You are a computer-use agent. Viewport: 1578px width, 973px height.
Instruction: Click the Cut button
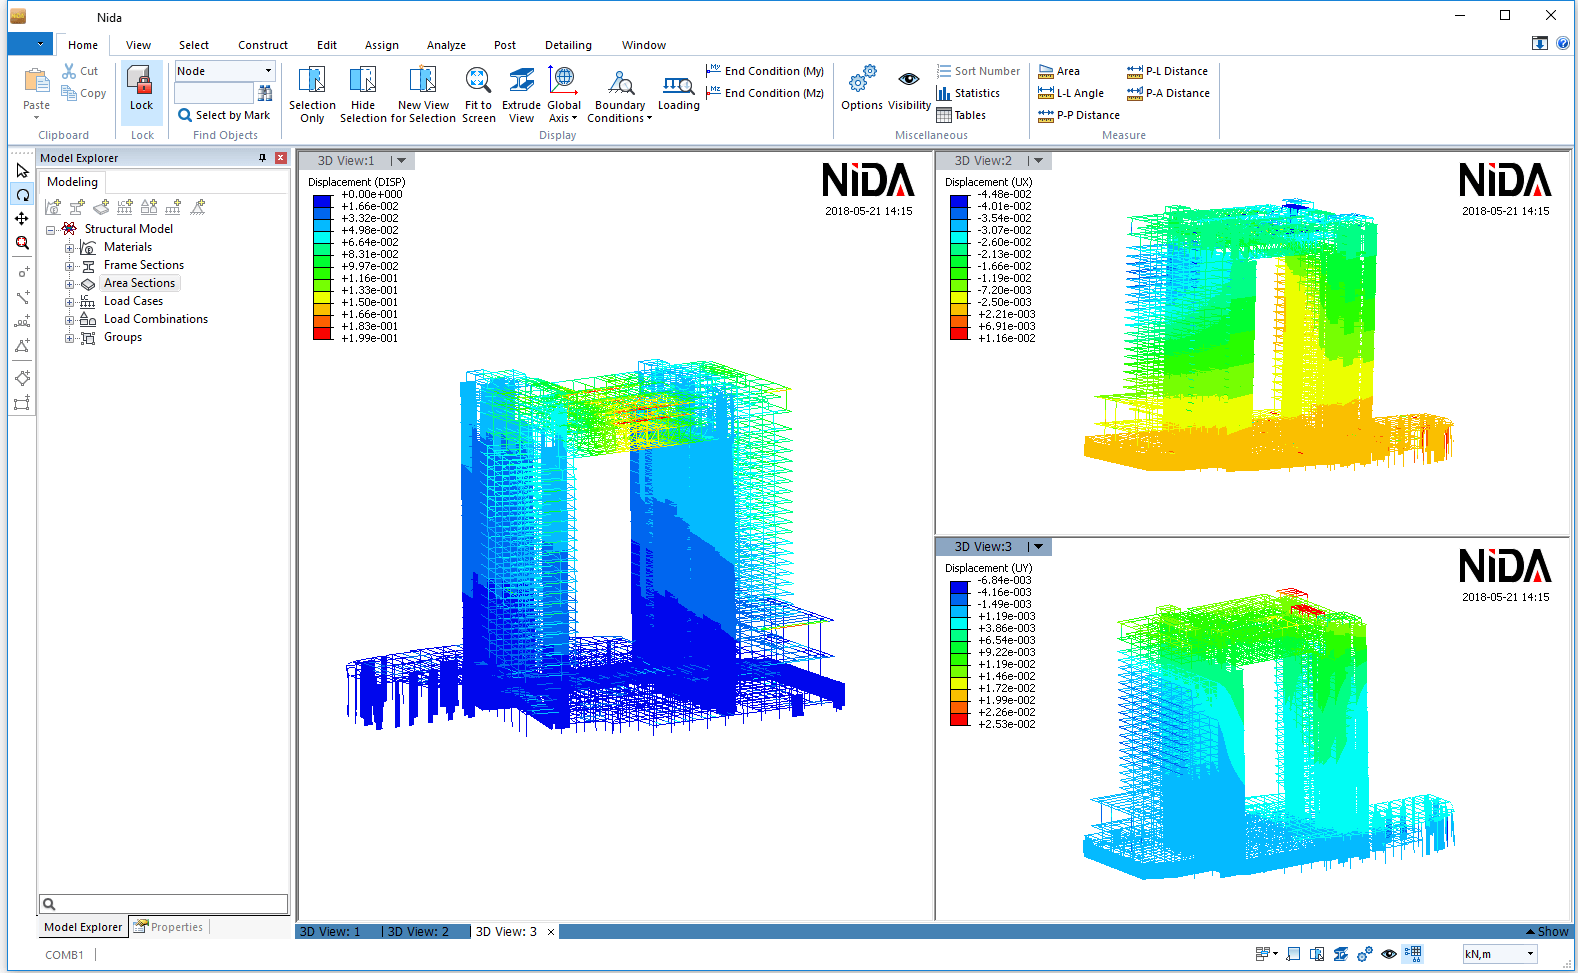click(x=80, y=71)
